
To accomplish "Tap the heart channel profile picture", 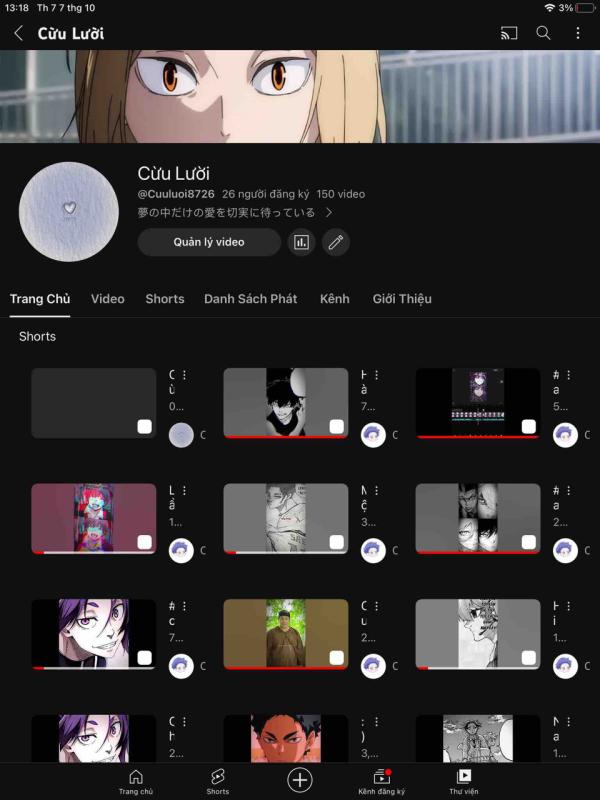I will [x=69, y=212].
